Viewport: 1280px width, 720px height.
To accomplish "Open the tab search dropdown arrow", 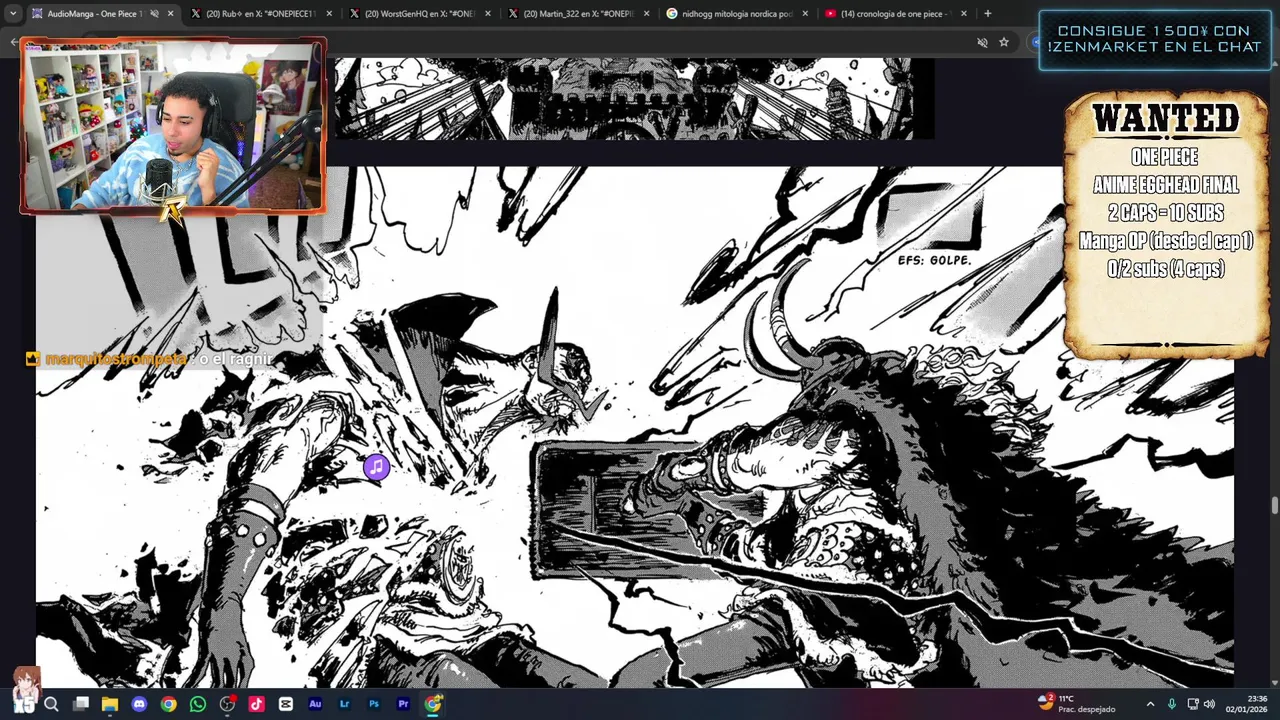I will (13, 14).
